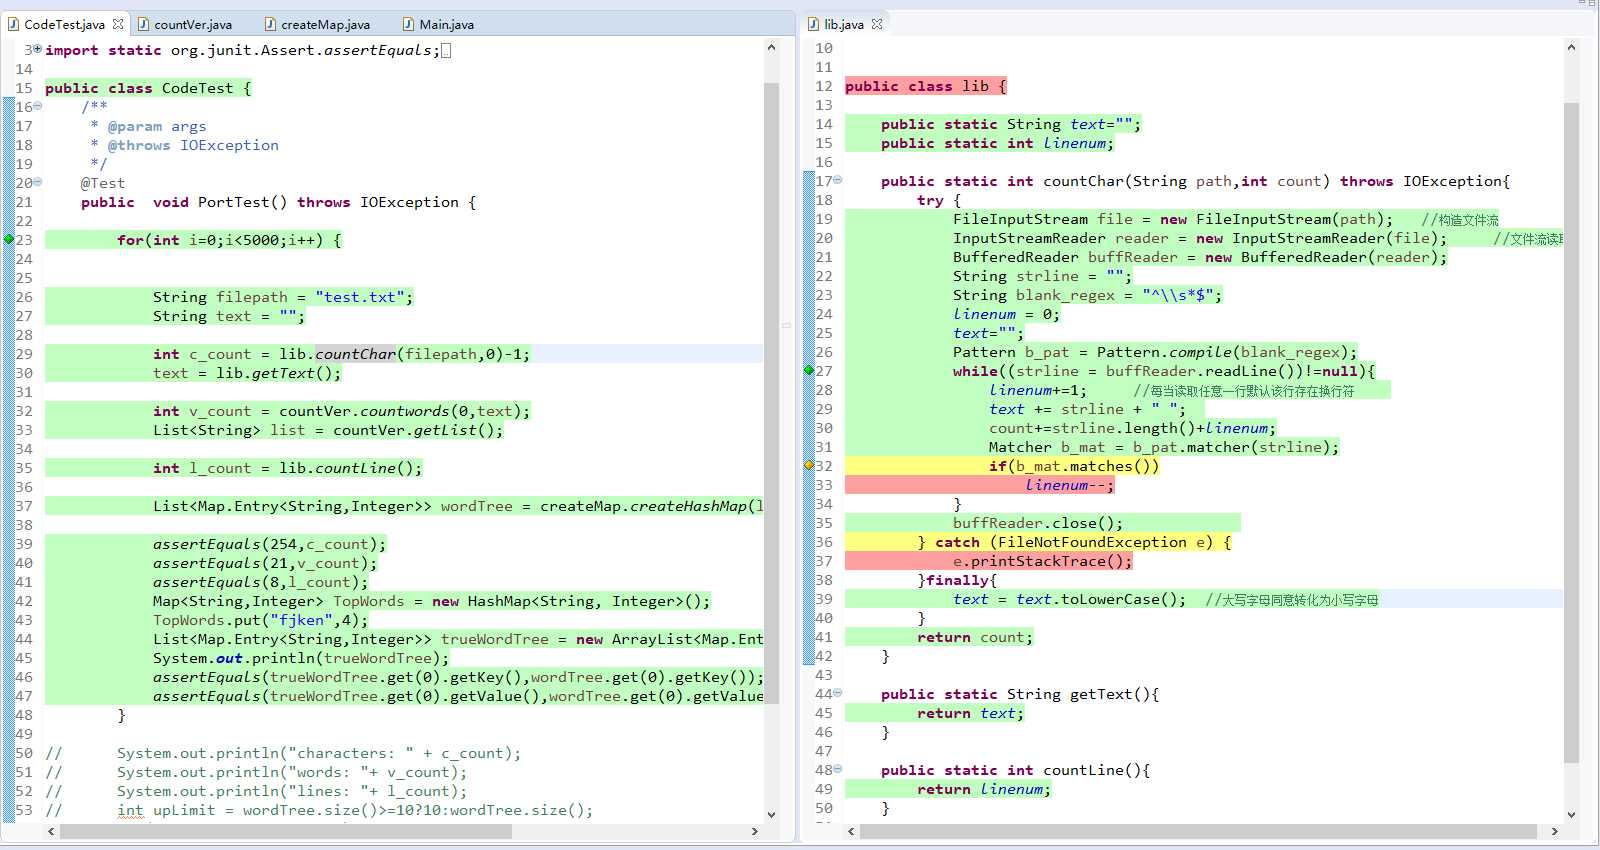
Task: Switch to the createMap.java tab
Action: (x=325, y=24)
